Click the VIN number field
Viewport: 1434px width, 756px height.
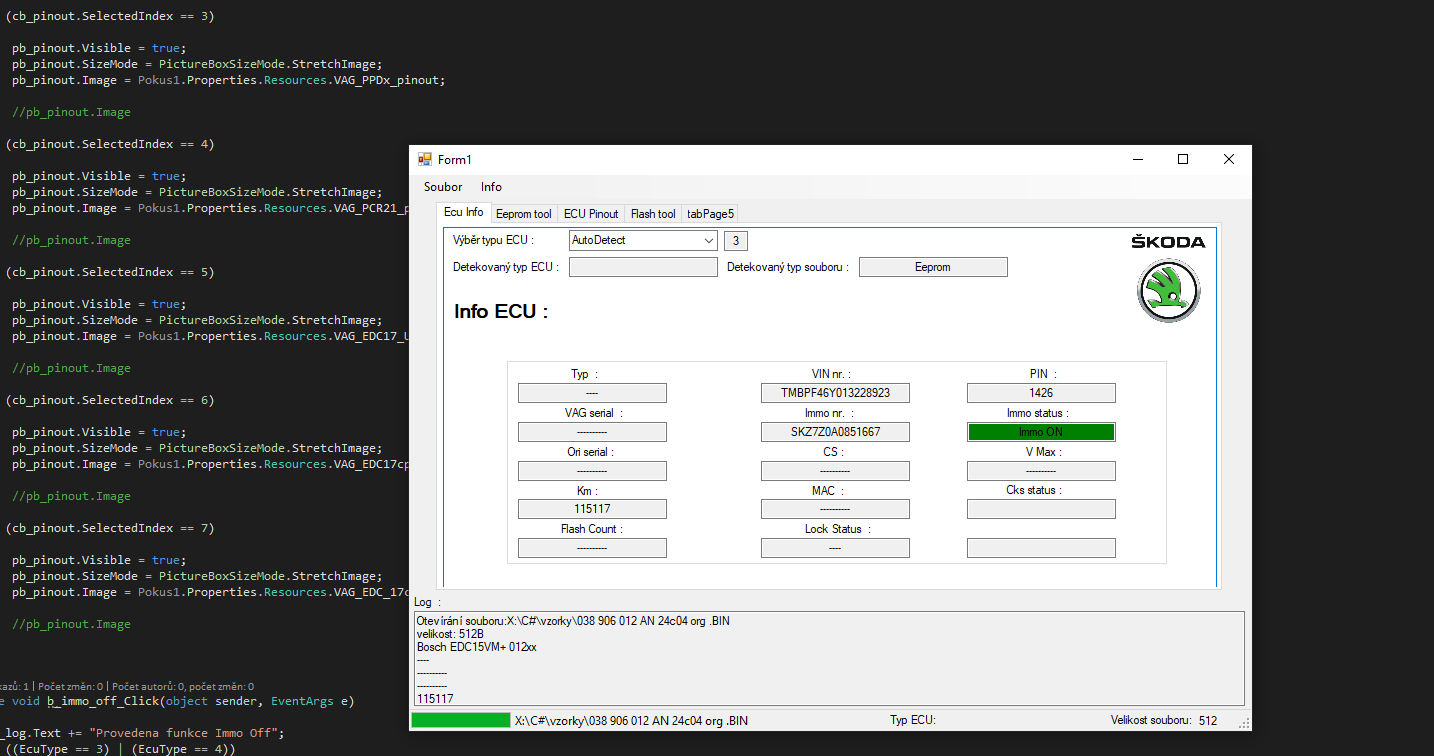(x=835, y=393)
